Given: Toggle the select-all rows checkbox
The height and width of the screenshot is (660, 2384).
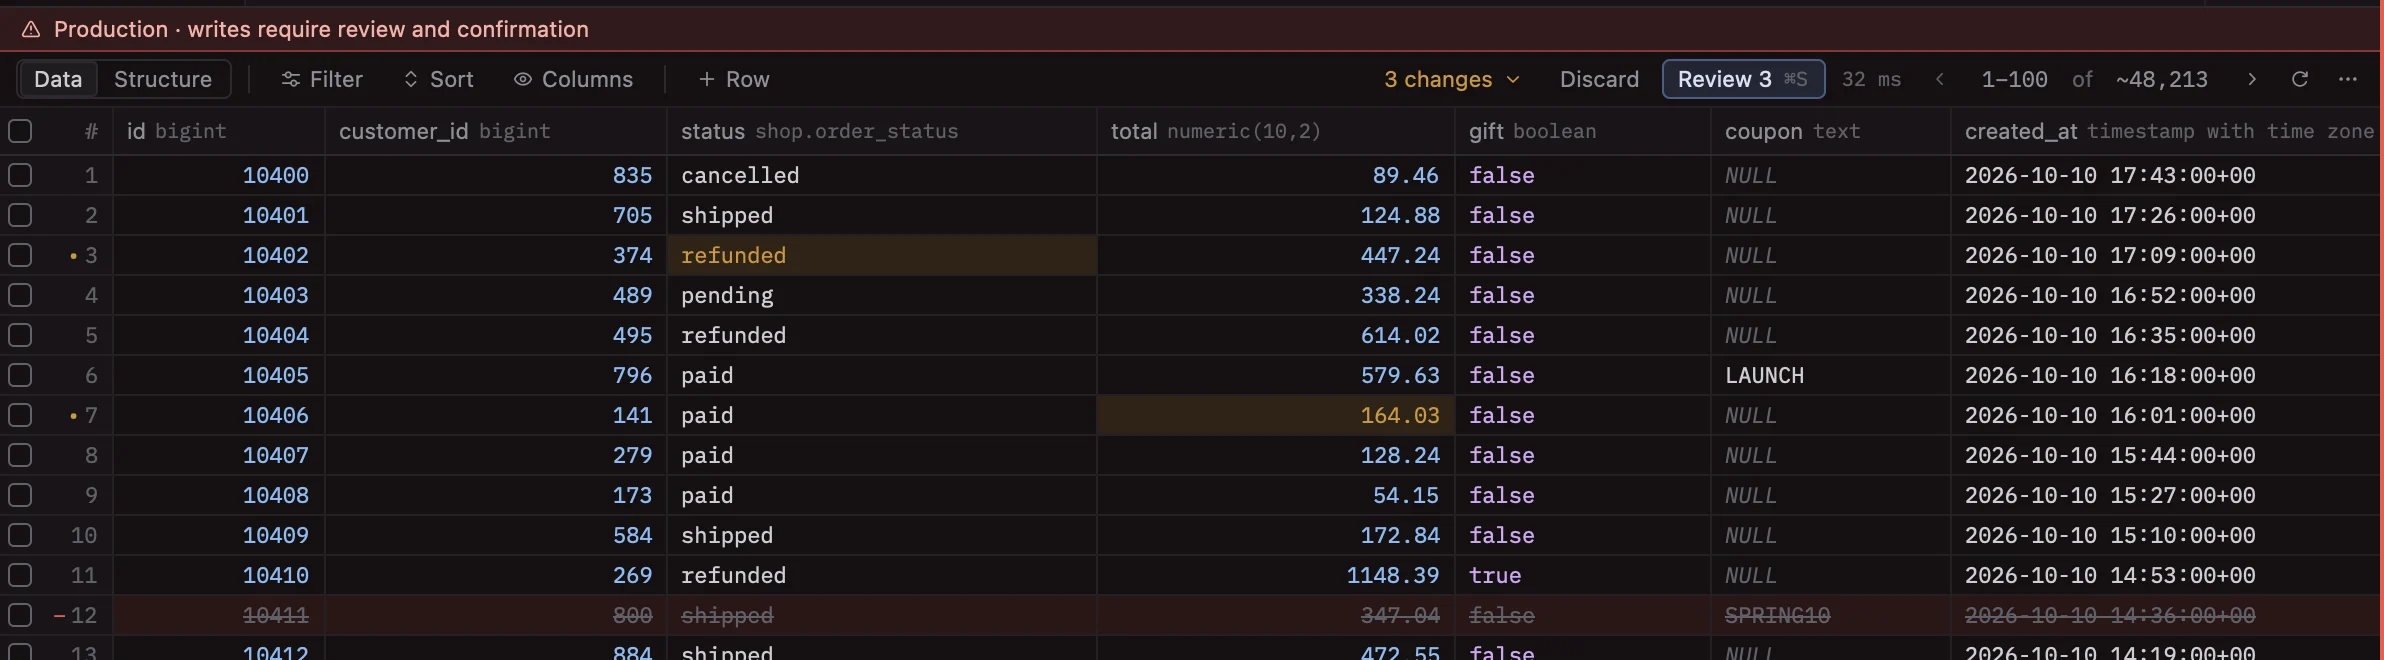Looking at the screenshot, I should (20, 131).
